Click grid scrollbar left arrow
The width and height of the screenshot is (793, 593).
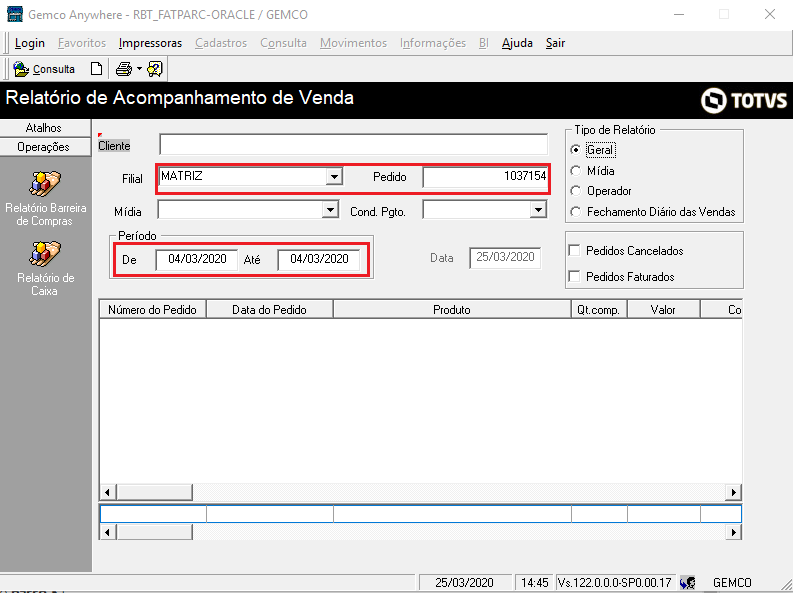tap(107, 492)
